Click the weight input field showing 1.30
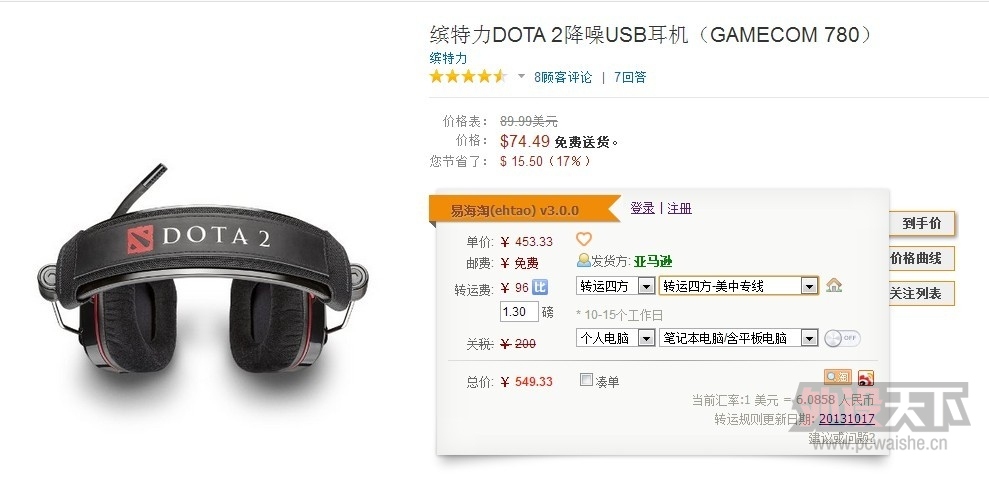This screenshot has width=989, height=477. pos(519,312)
